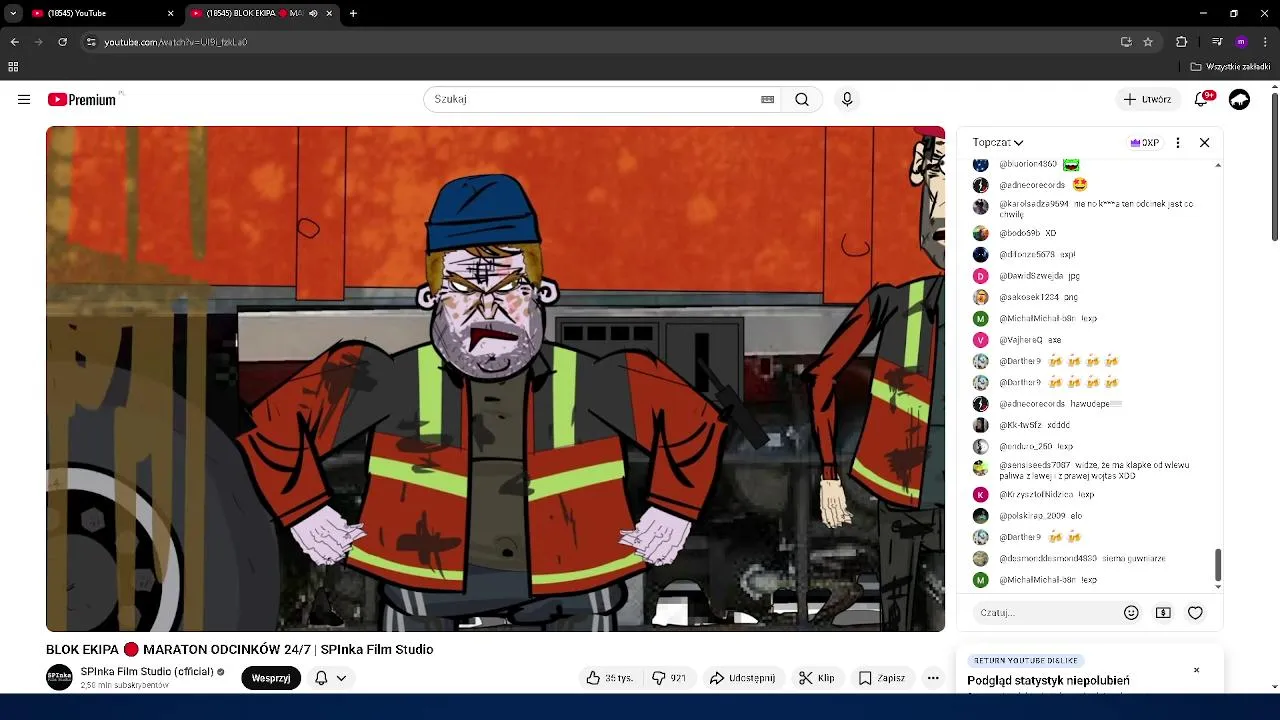
Task: Click the Klip clip button
Action: coord(817,678)
